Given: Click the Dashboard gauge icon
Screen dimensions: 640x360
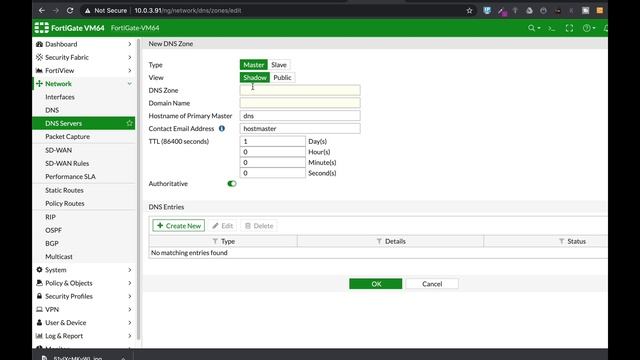Looking at the screenshot, I should point(39,44).
